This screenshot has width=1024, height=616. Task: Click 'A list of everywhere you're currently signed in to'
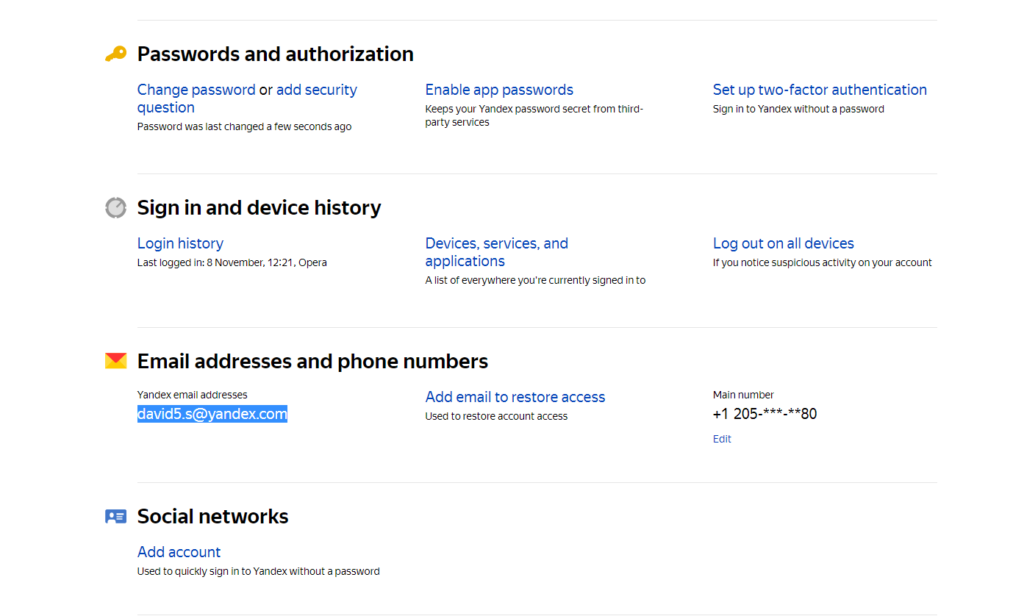(535, 280)
